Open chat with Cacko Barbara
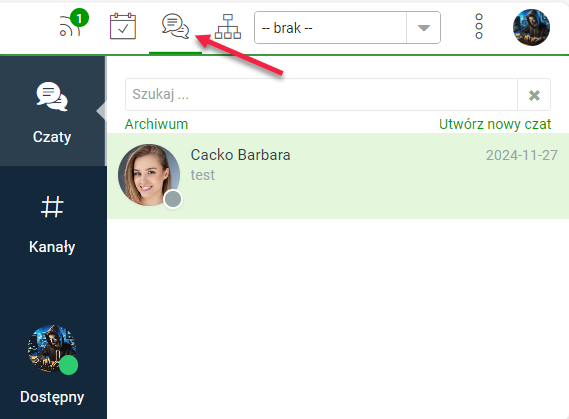The image size is (569, 419). tap(338, 176)
